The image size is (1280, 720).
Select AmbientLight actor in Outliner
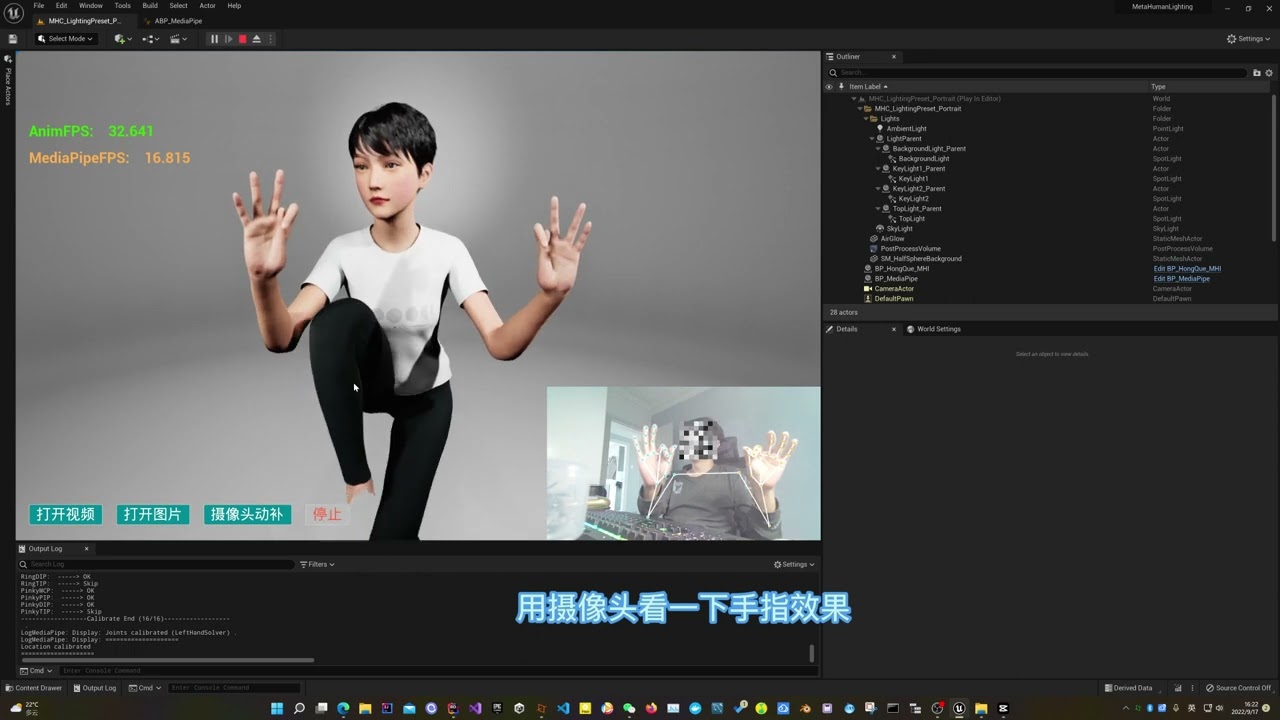[x=906, y=129]
